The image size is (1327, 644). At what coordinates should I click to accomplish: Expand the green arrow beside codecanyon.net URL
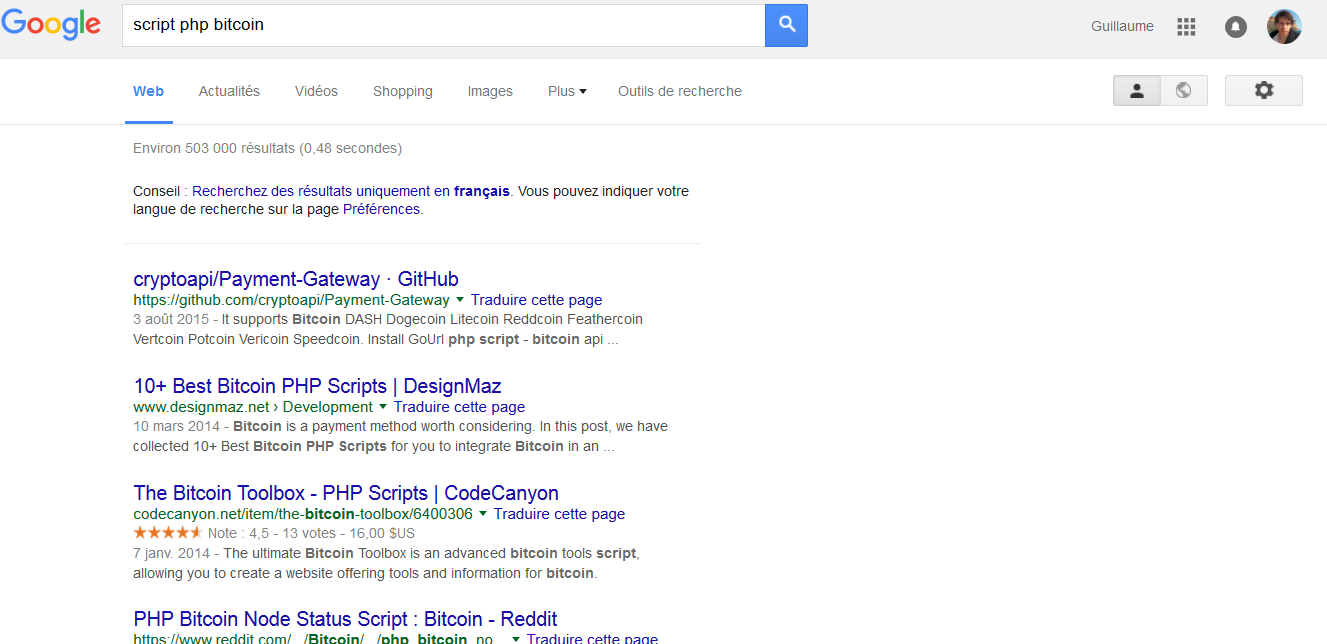point(483,514)
